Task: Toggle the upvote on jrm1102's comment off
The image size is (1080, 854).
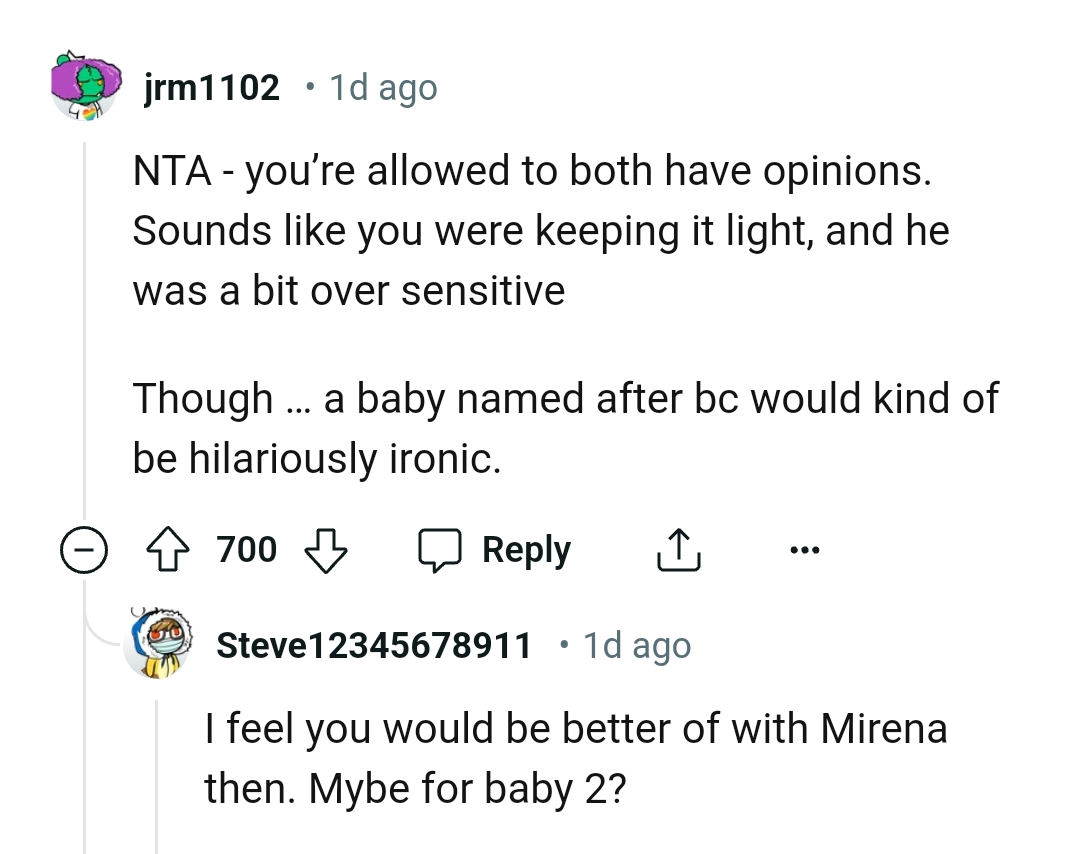Action: [x=170, y=548]
